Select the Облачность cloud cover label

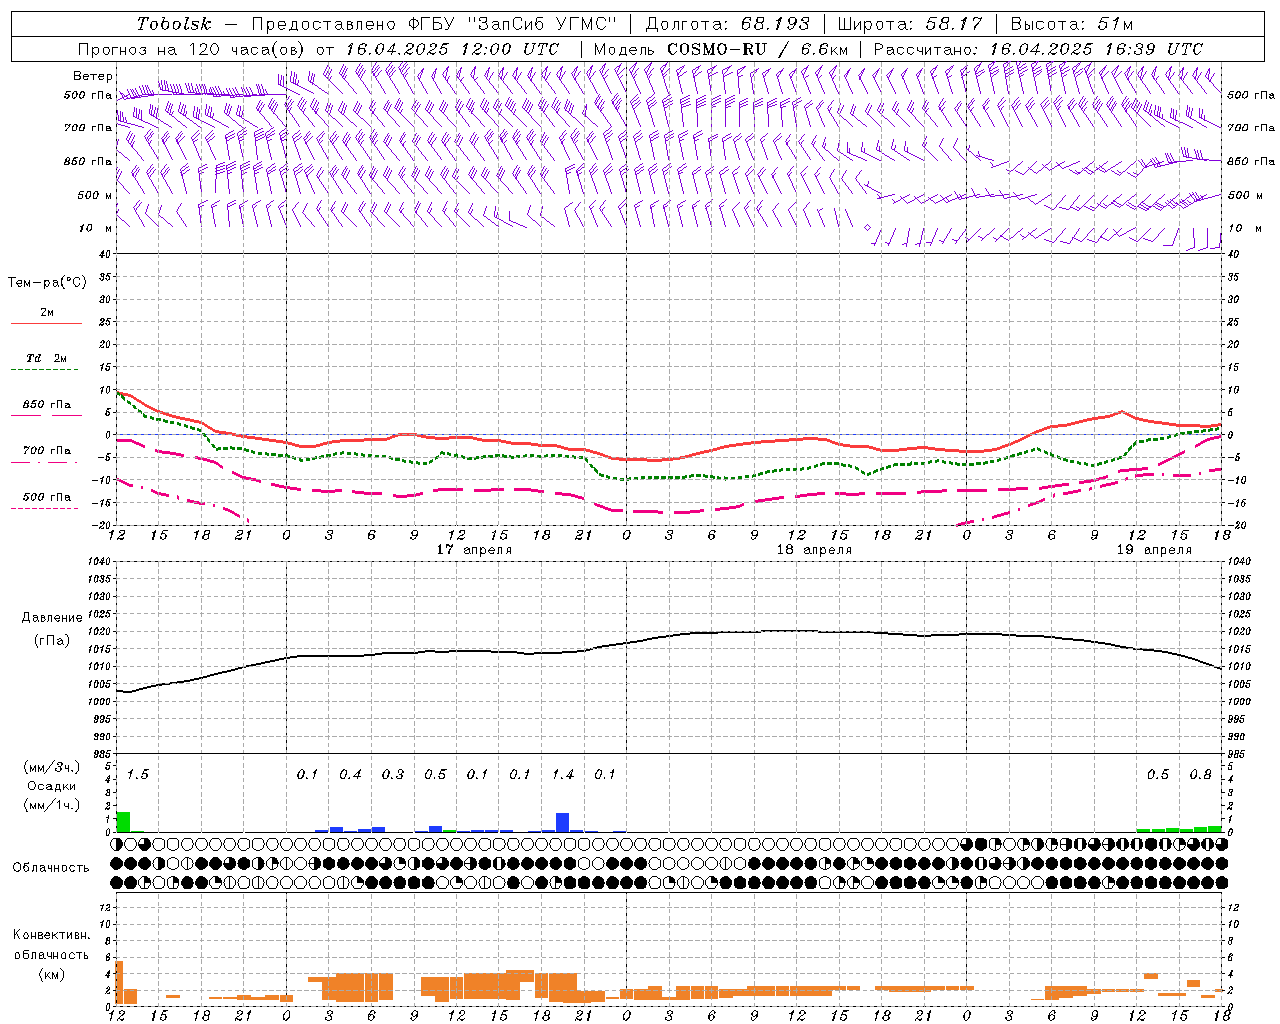tap(51, 868)
